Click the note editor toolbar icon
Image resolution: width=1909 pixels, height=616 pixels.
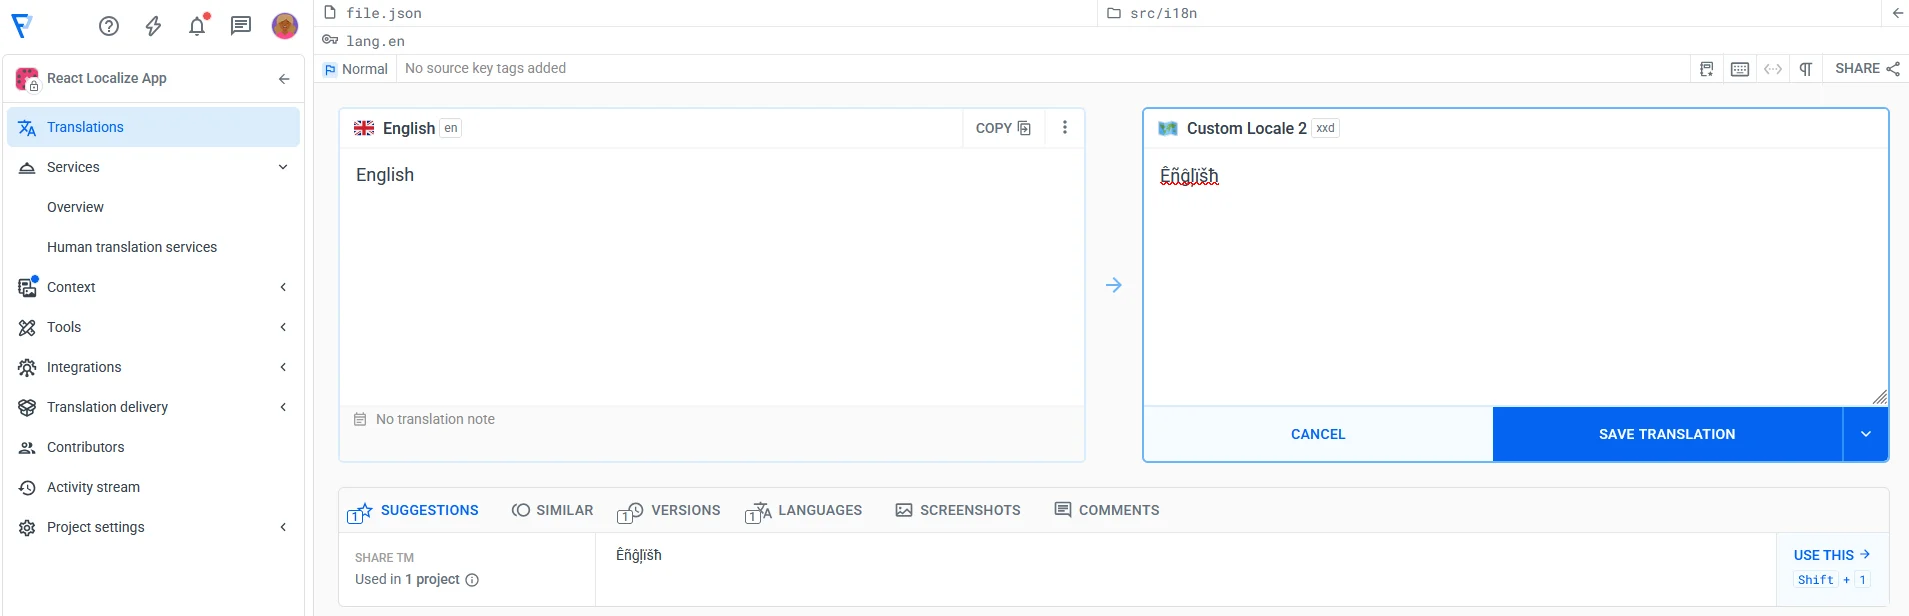pos(1707,69)
